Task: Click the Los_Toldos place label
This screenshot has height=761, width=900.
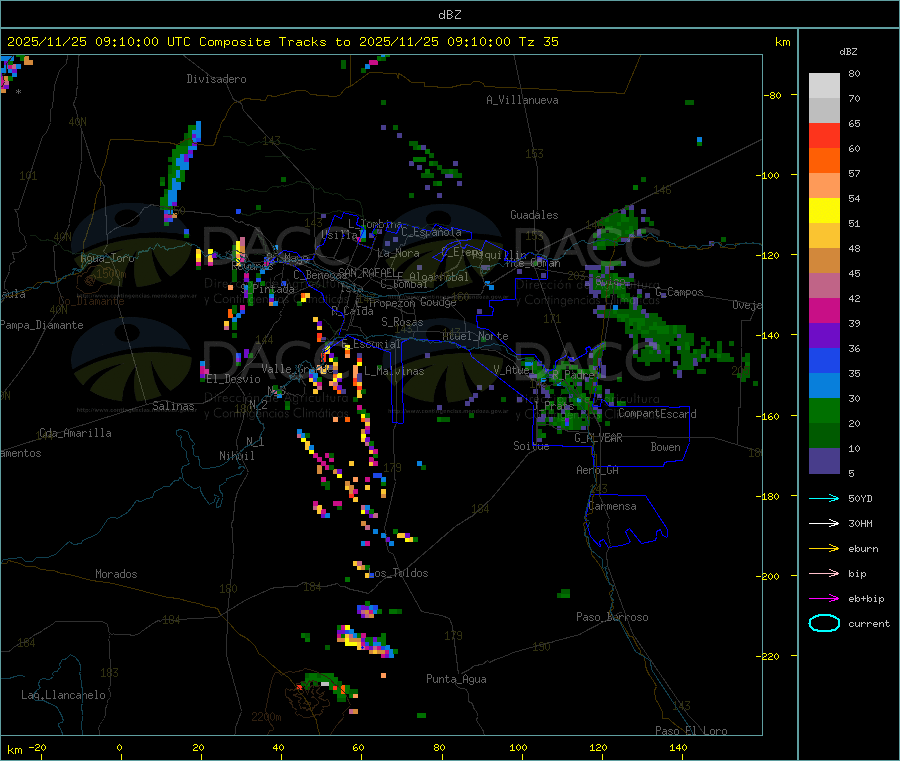Action: click(398, 573)
